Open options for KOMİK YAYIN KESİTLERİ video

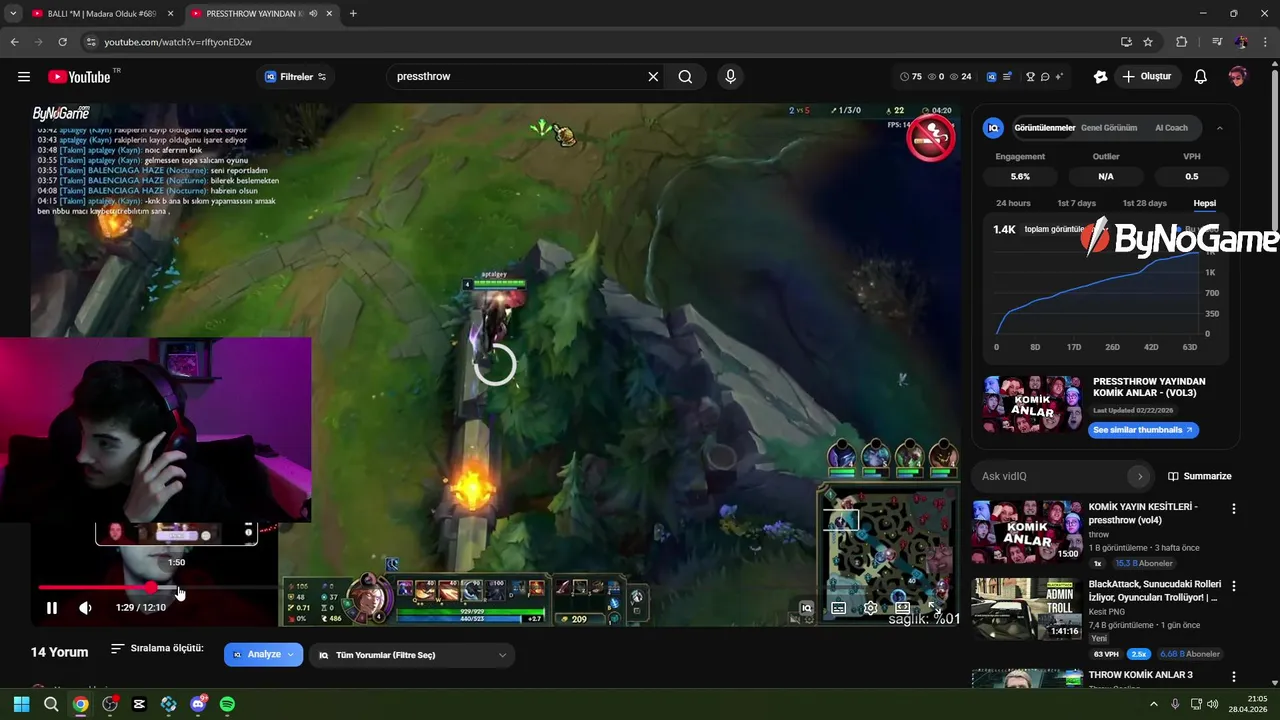(1233, 509)
